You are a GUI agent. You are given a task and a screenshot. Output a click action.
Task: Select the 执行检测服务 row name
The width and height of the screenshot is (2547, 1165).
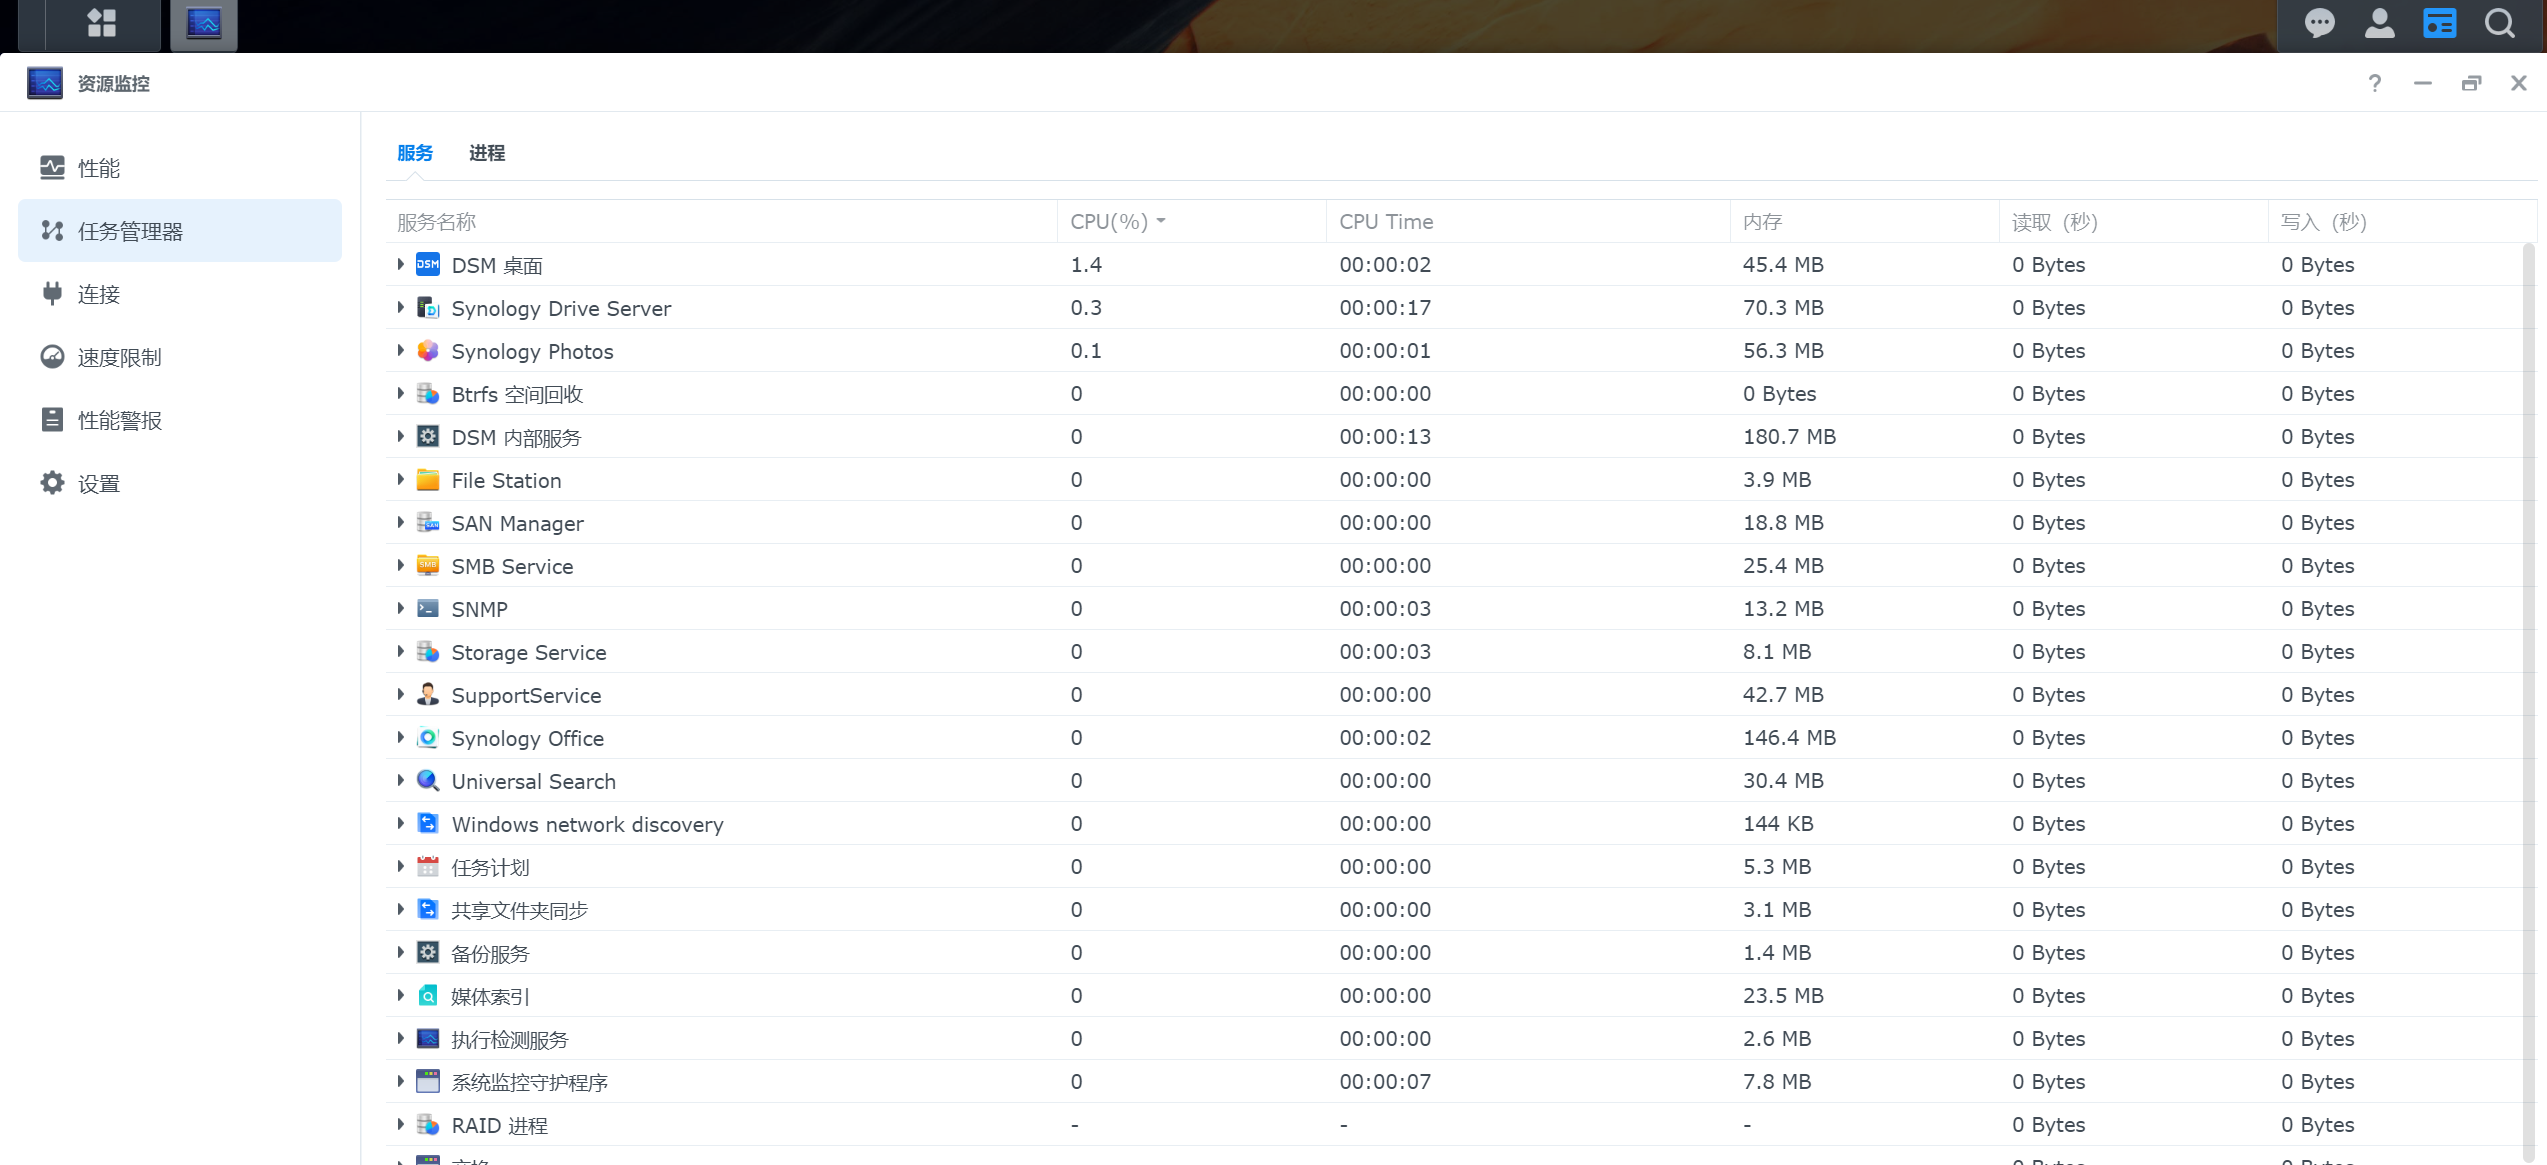pos(509,1039)
